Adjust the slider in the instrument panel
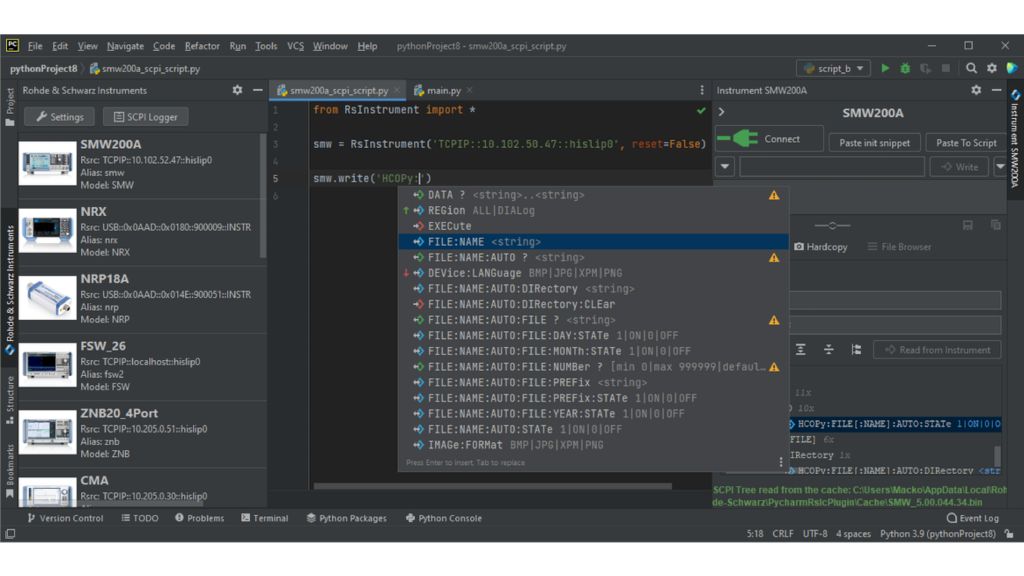The width and height of the screenshot is (1024, 576). (x=832, y=226)
